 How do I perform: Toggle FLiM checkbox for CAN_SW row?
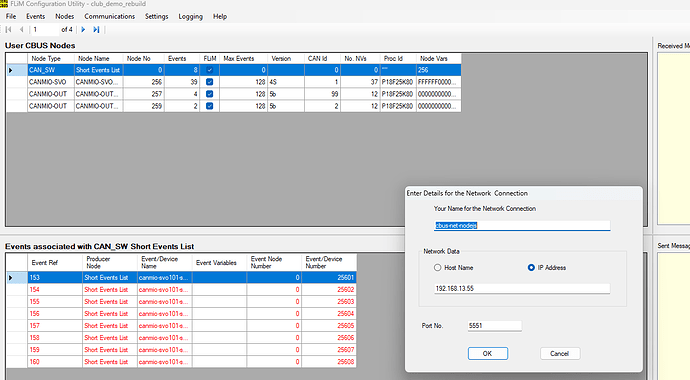(x=209, y=70)
